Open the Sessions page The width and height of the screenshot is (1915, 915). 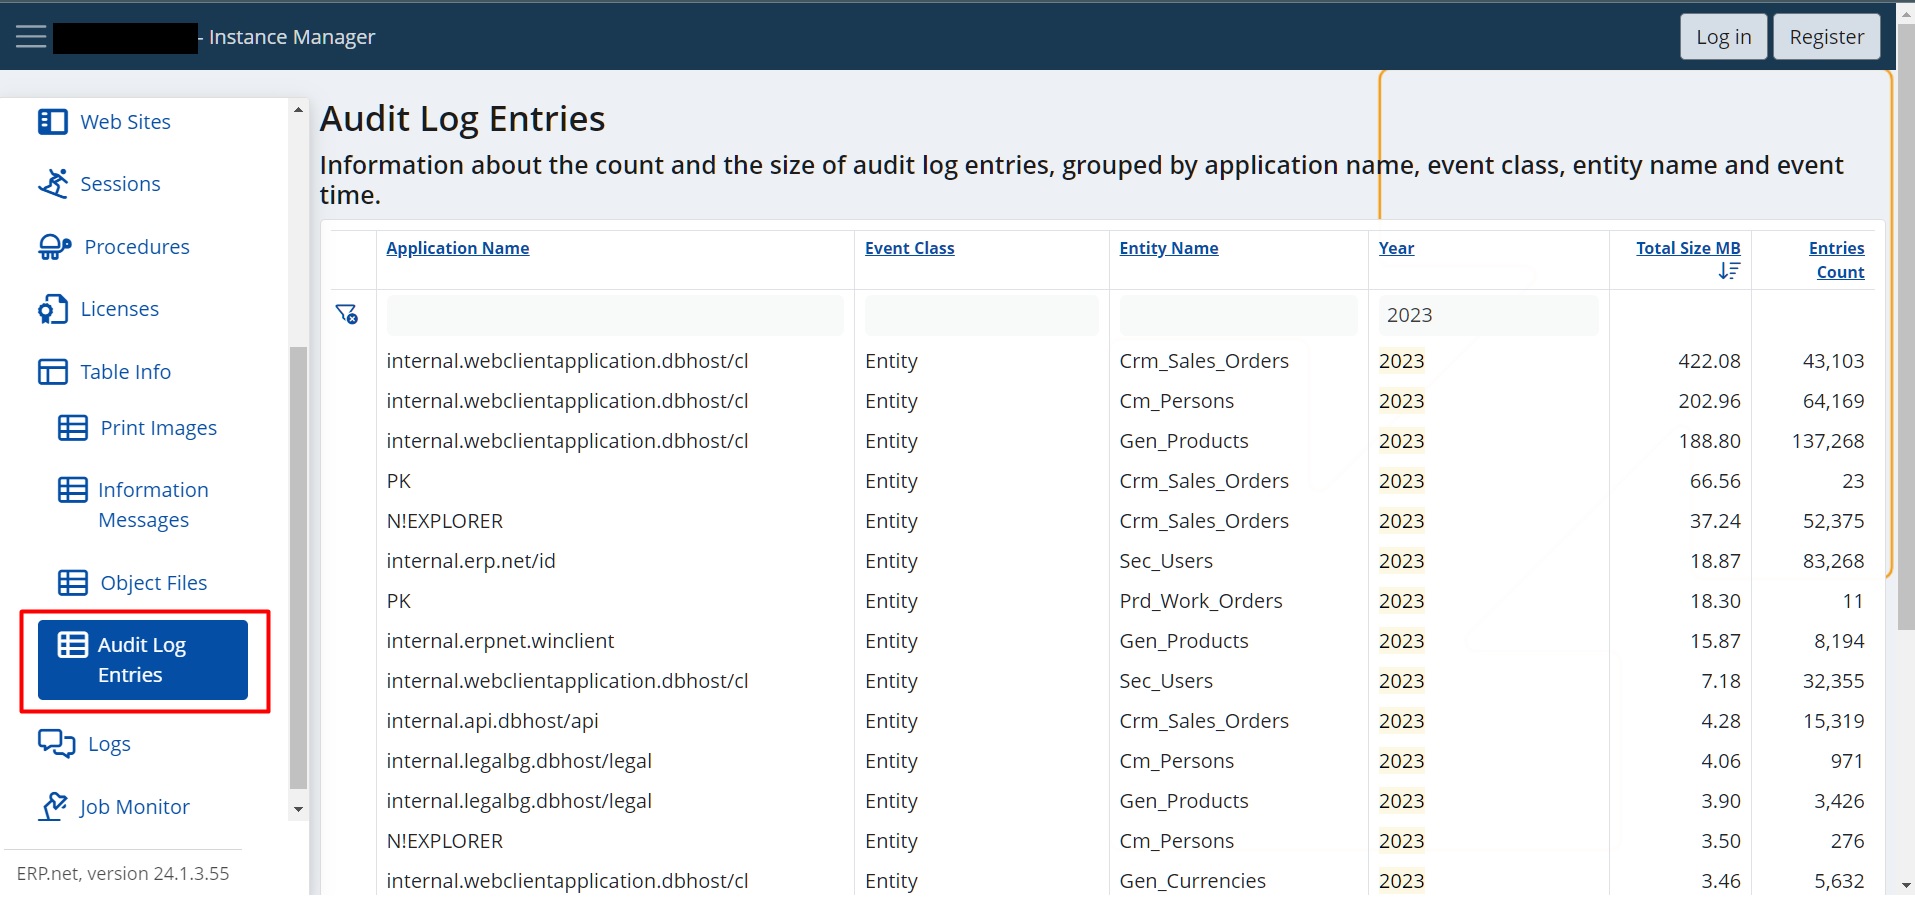click(x=120, y=184)
